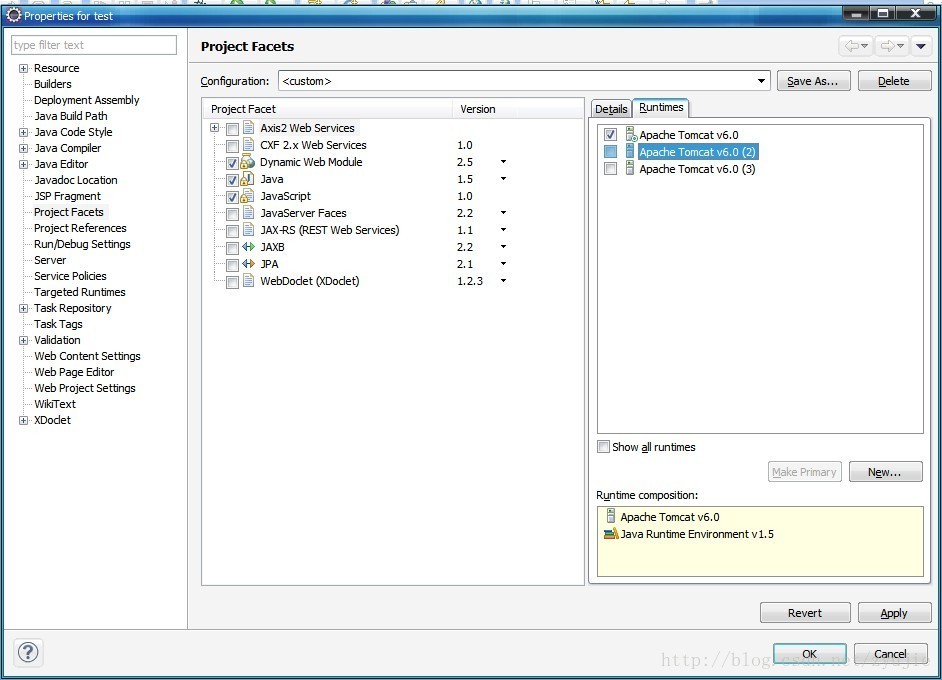942x680 pixels.
Task: Click the Tomcat icon in Runtime composition
Action: click(611, 516)
